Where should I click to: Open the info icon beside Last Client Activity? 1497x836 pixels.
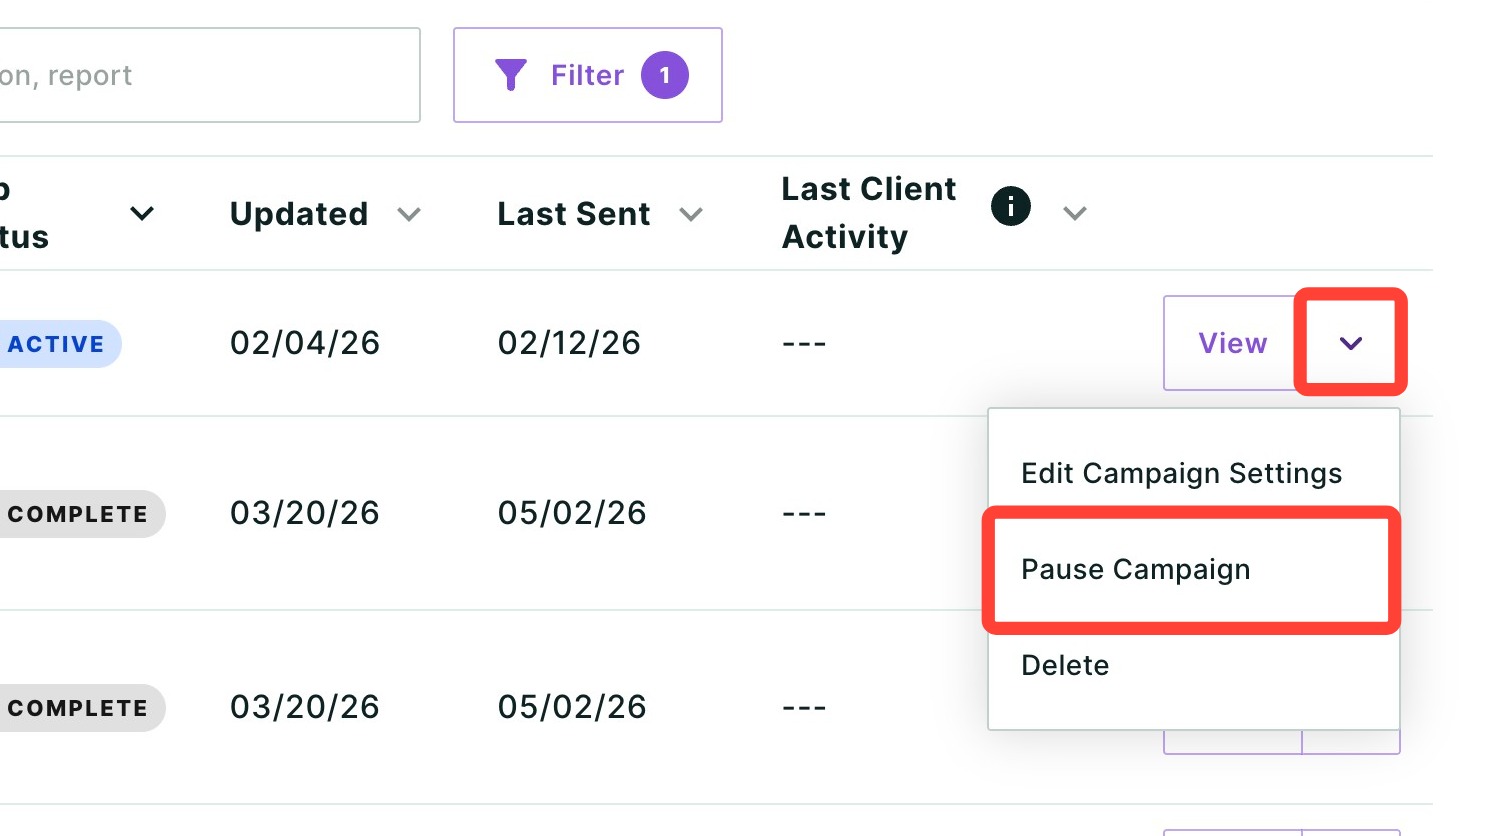[1011, 206]
